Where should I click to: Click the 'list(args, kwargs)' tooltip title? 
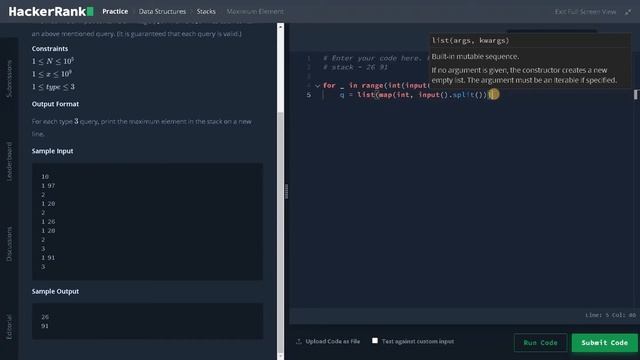(470, 40)
